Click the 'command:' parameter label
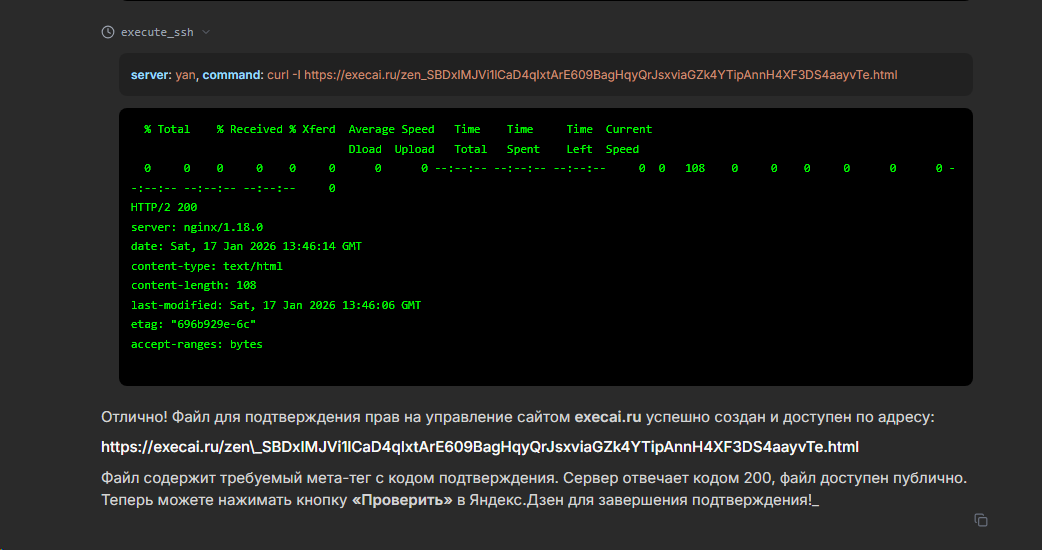Image resolution: width=1042 pixels, height=550 pixels. 233,75
